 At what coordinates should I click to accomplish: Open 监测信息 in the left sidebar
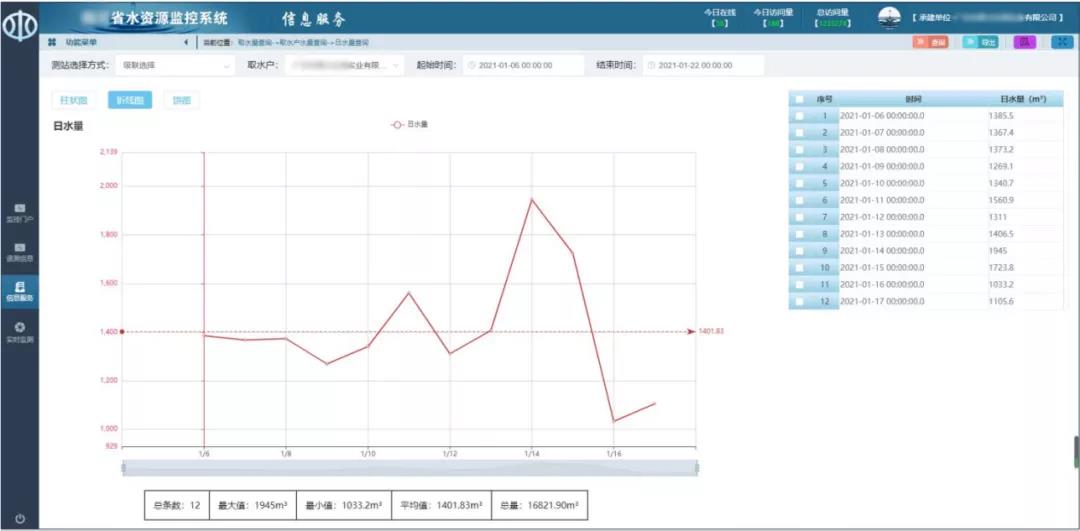[x=20, y=251]
